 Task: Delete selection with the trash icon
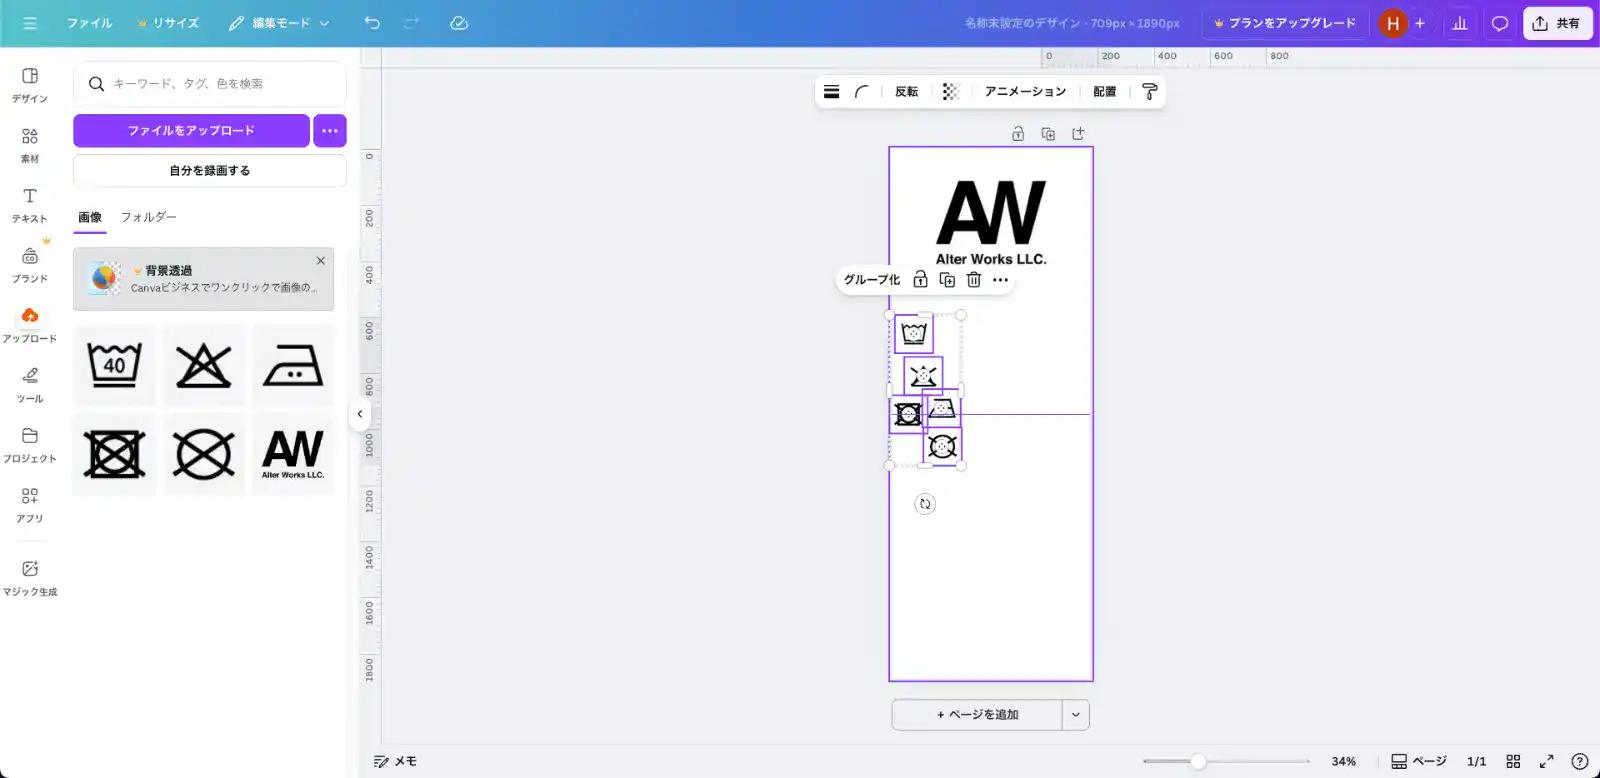974,280
